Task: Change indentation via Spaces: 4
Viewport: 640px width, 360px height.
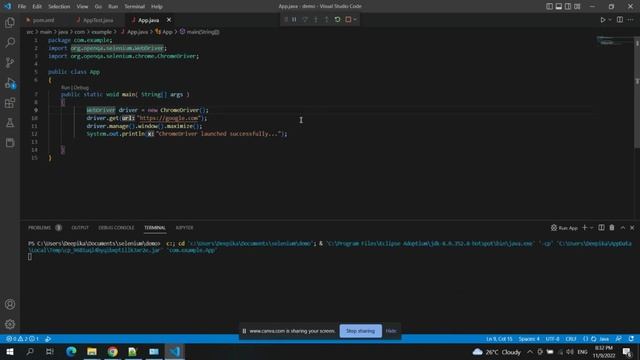Action: [529, 339]
